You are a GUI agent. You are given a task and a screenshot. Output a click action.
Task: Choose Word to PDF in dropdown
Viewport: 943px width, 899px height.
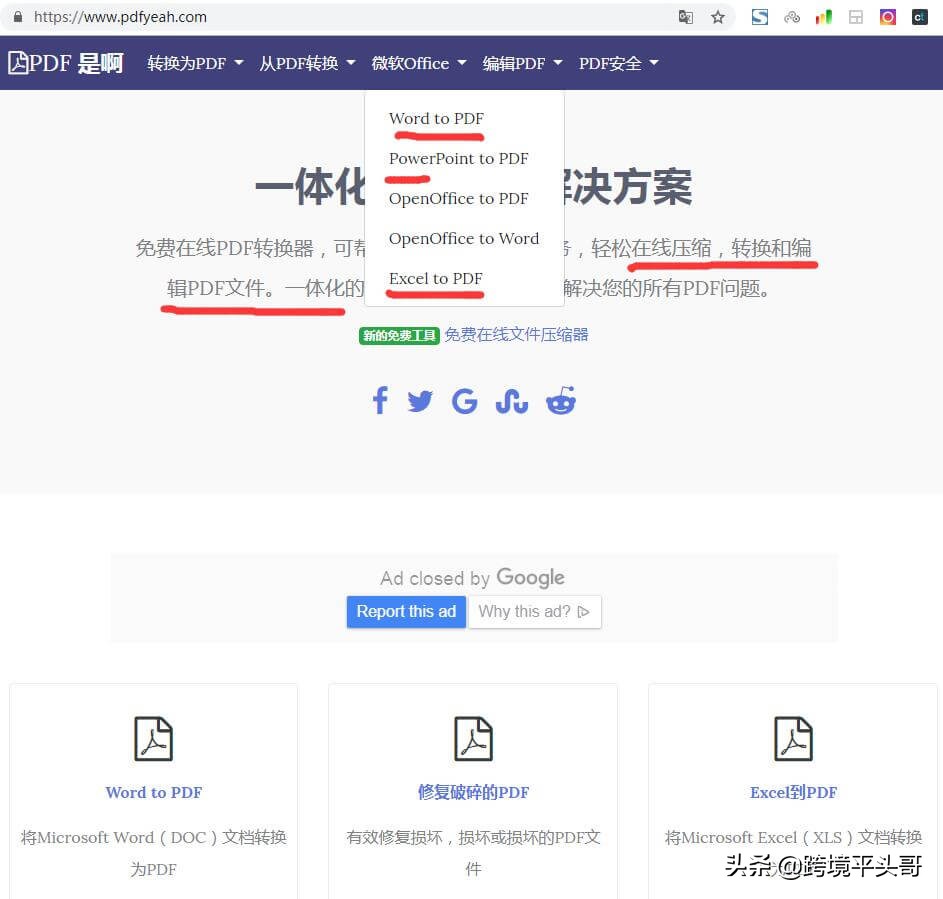[x=436, y=118]
